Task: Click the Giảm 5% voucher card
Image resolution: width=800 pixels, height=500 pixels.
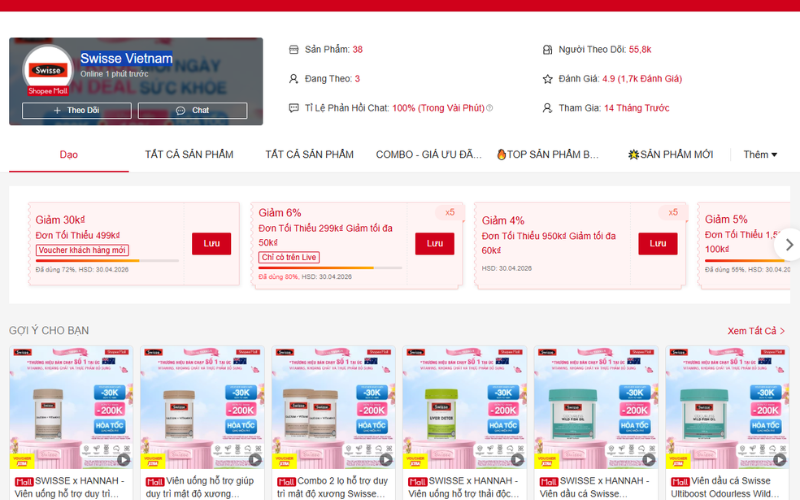Action: pyautogui.click(x=744, y=246)
